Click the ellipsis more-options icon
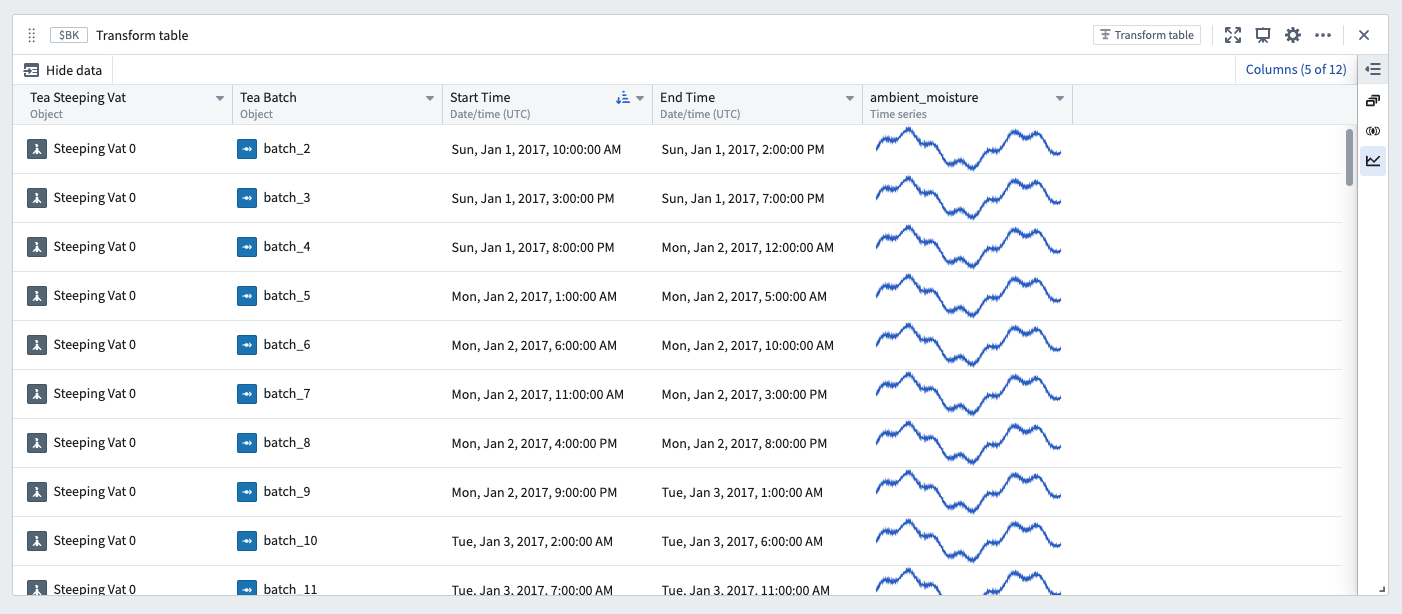 (1323, 34)
